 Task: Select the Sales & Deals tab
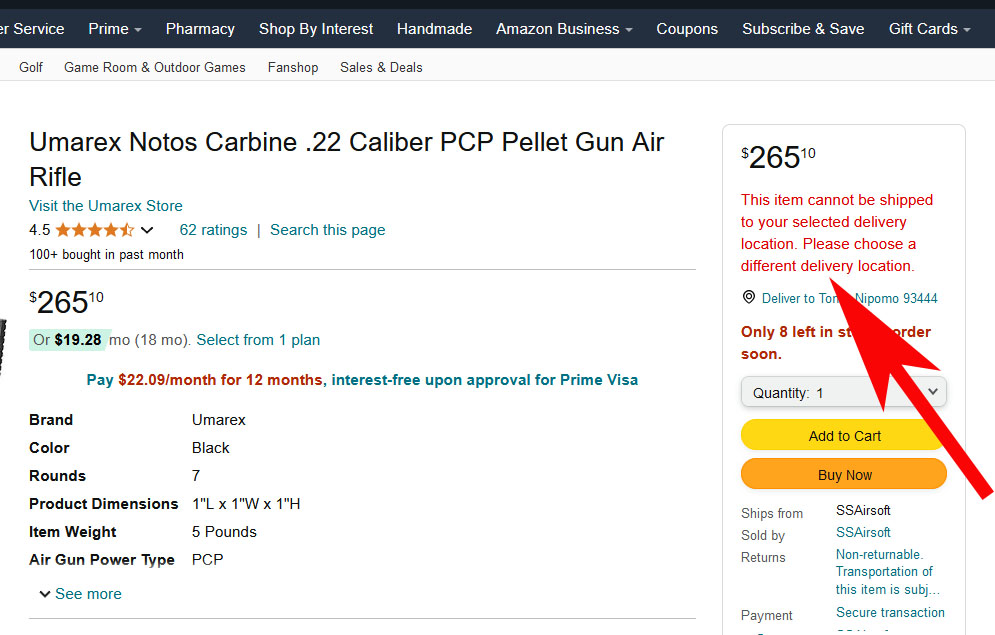point(381,67)
